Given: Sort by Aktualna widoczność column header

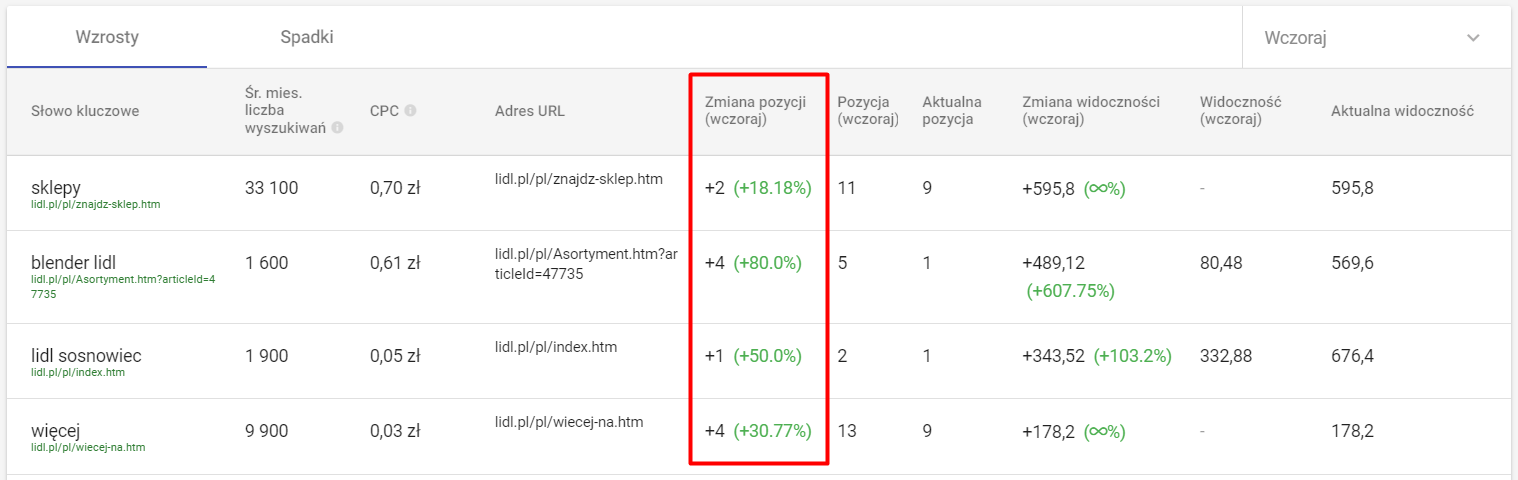Looking at the screenshot, I should 1402,111.
